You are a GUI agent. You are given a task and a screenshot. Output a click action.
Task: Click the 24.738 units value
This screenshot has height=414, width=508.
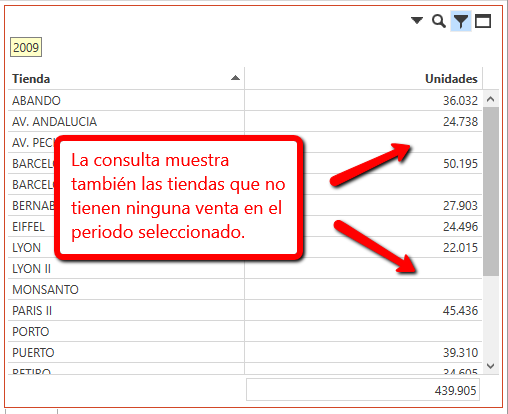coord(460,121)
